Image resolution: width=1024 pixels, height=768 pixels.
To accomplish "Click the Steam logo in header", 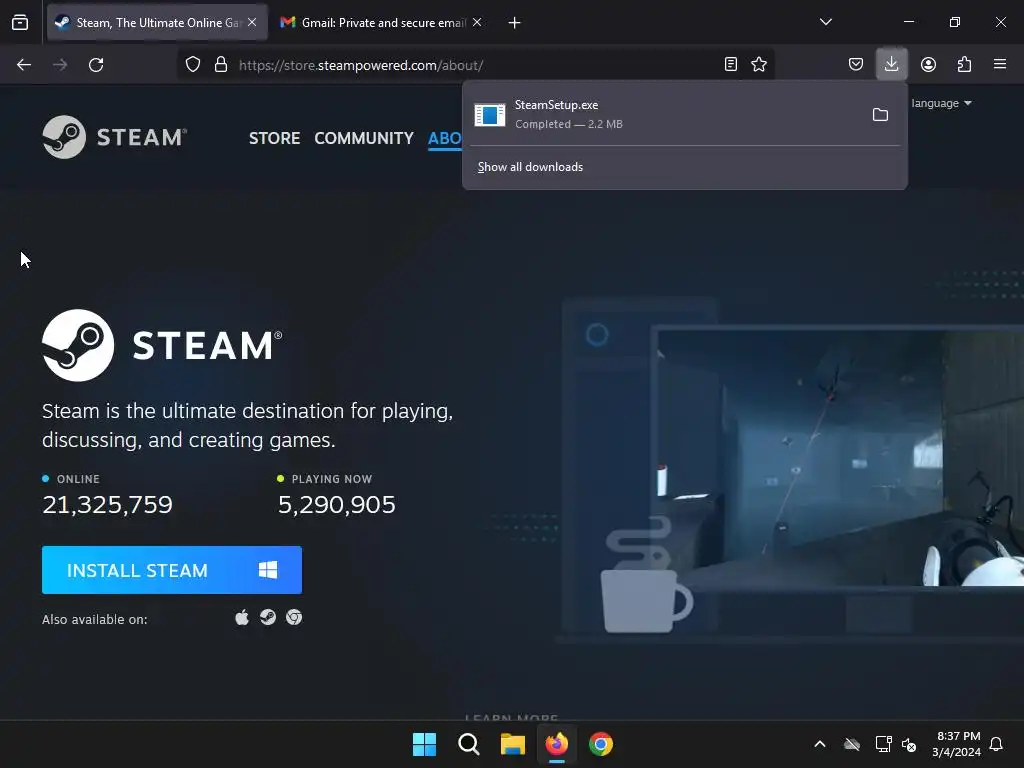I will click(115, 137).
